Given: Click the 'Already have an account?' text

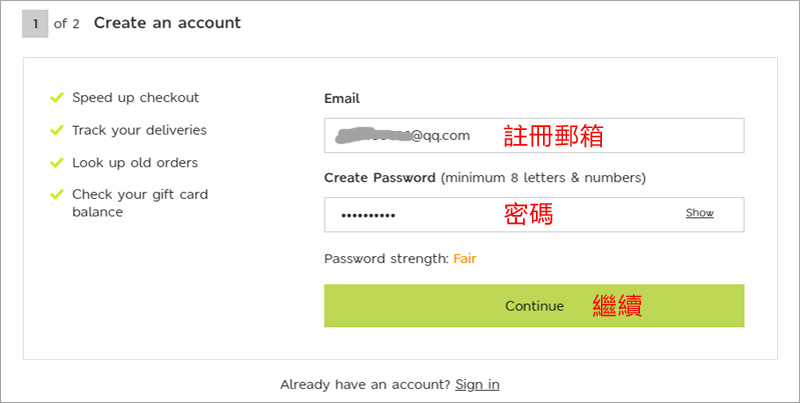Looking at the screenshot, I should tap(365, 384).
